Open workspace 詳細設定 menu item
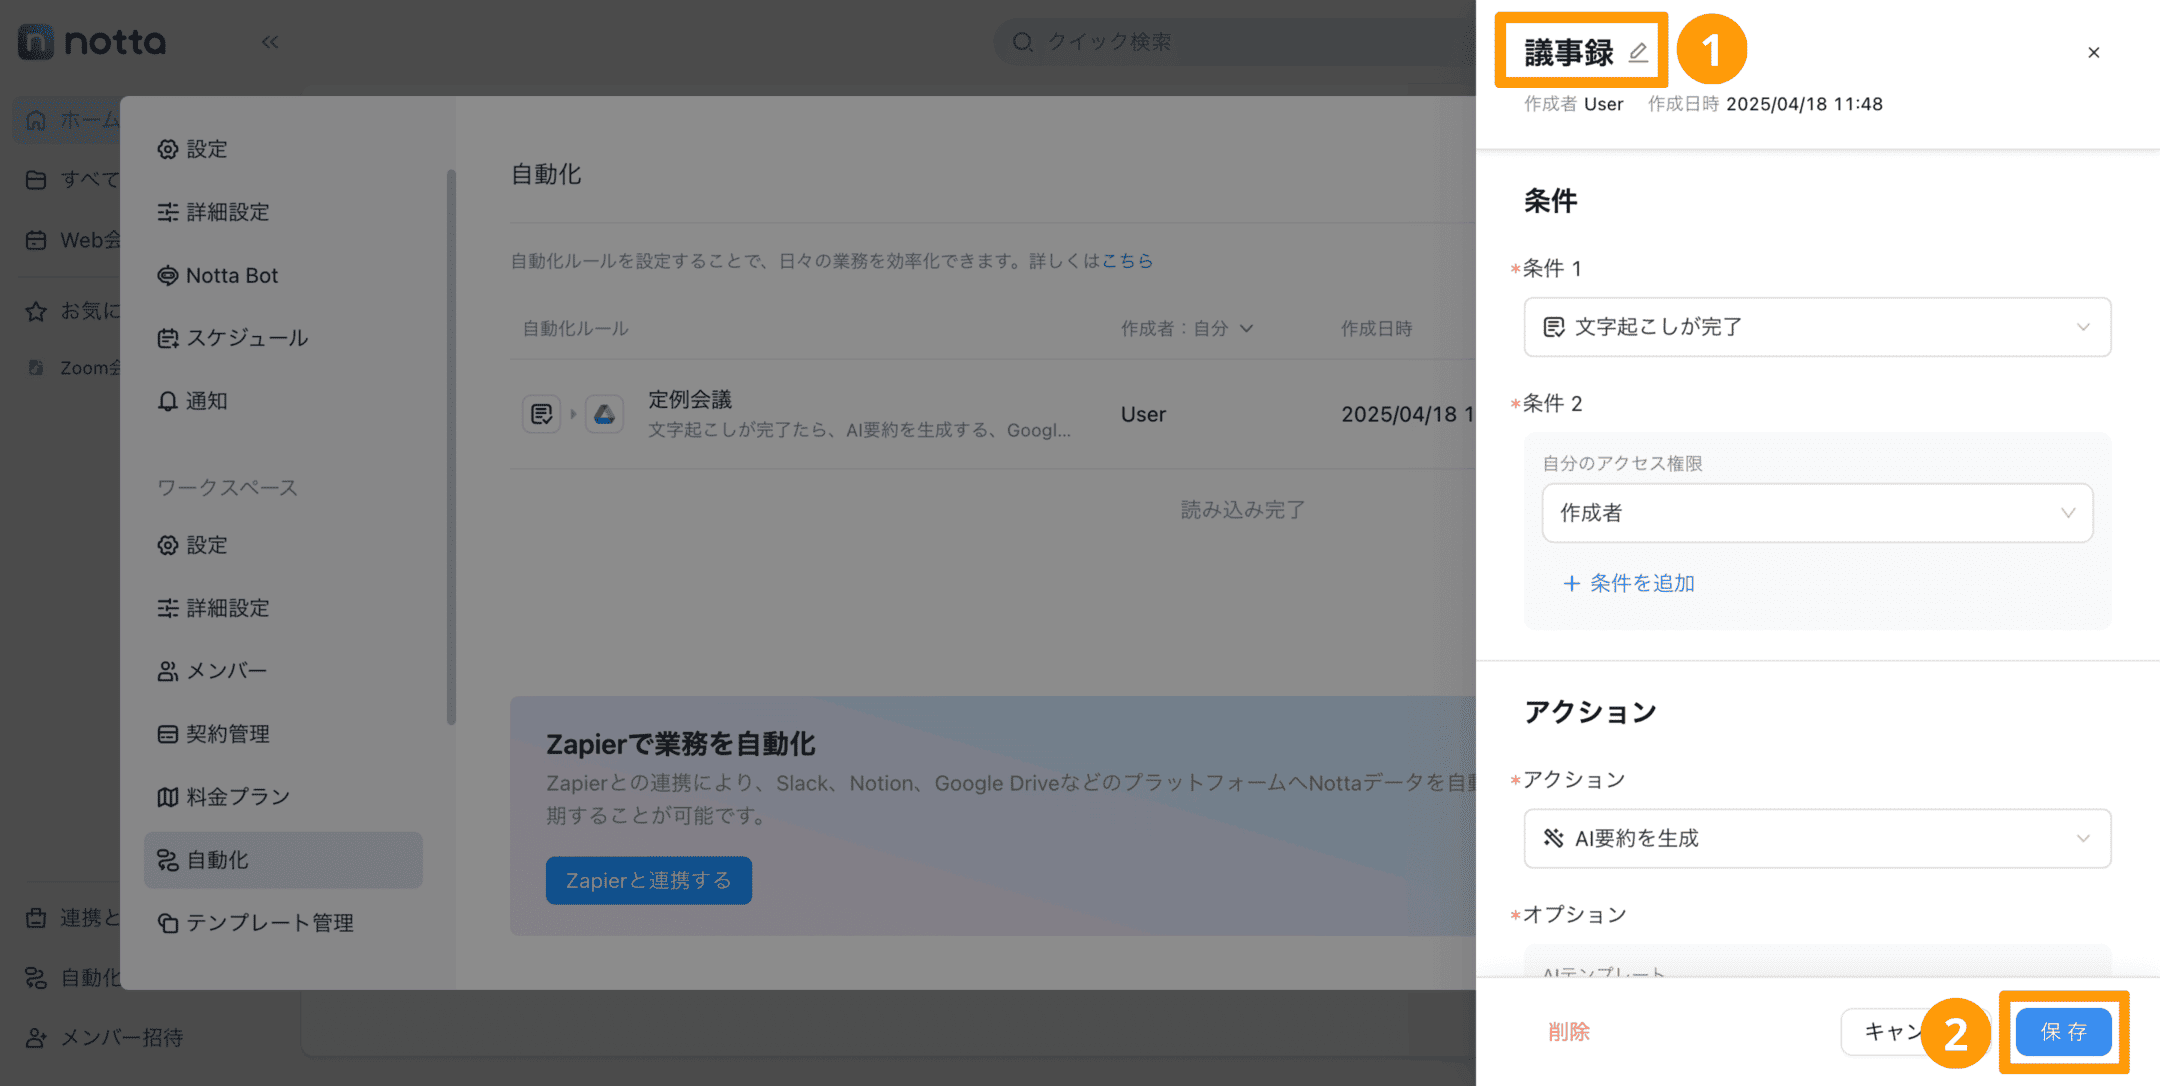The image size is (2160, 1086). [283, 608]
